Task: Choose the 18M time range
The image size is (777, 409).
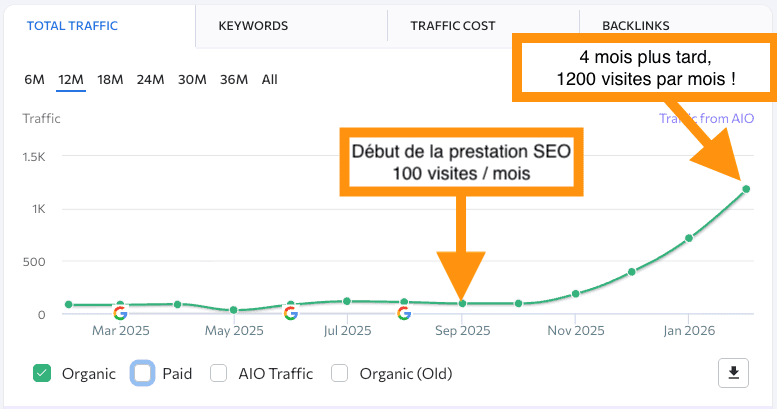Action: pyautogui.click(x=110, y=79)
